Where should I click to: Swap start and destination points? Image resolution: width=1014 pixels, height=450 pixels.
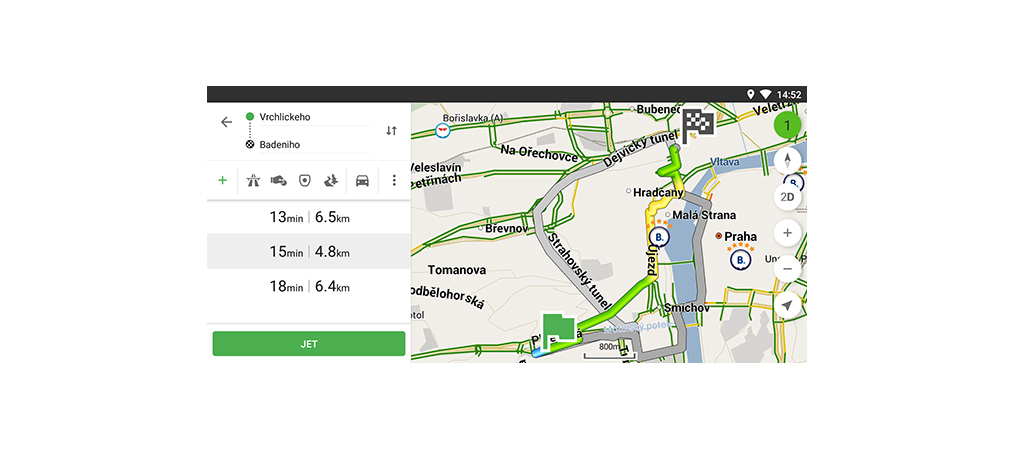tap(391, 131)
